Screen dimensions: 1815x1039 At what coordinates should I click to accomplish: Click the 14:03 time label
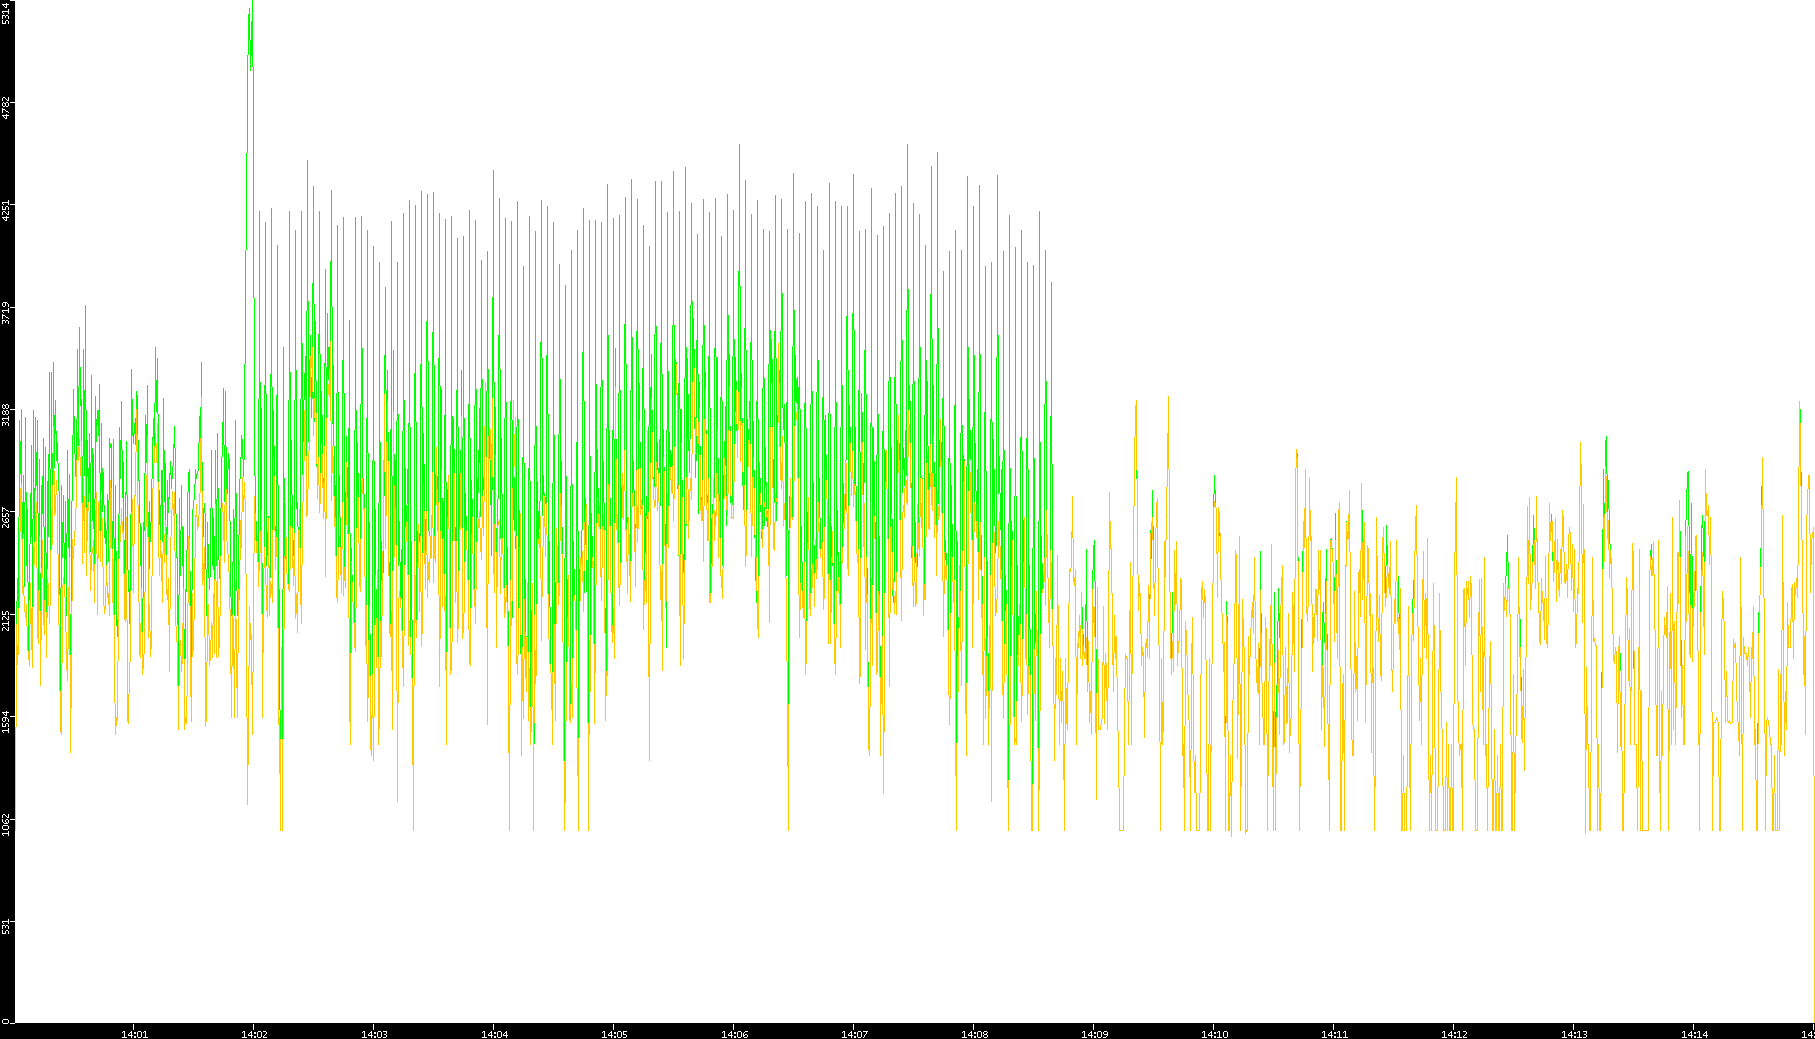coord(374,1034)
